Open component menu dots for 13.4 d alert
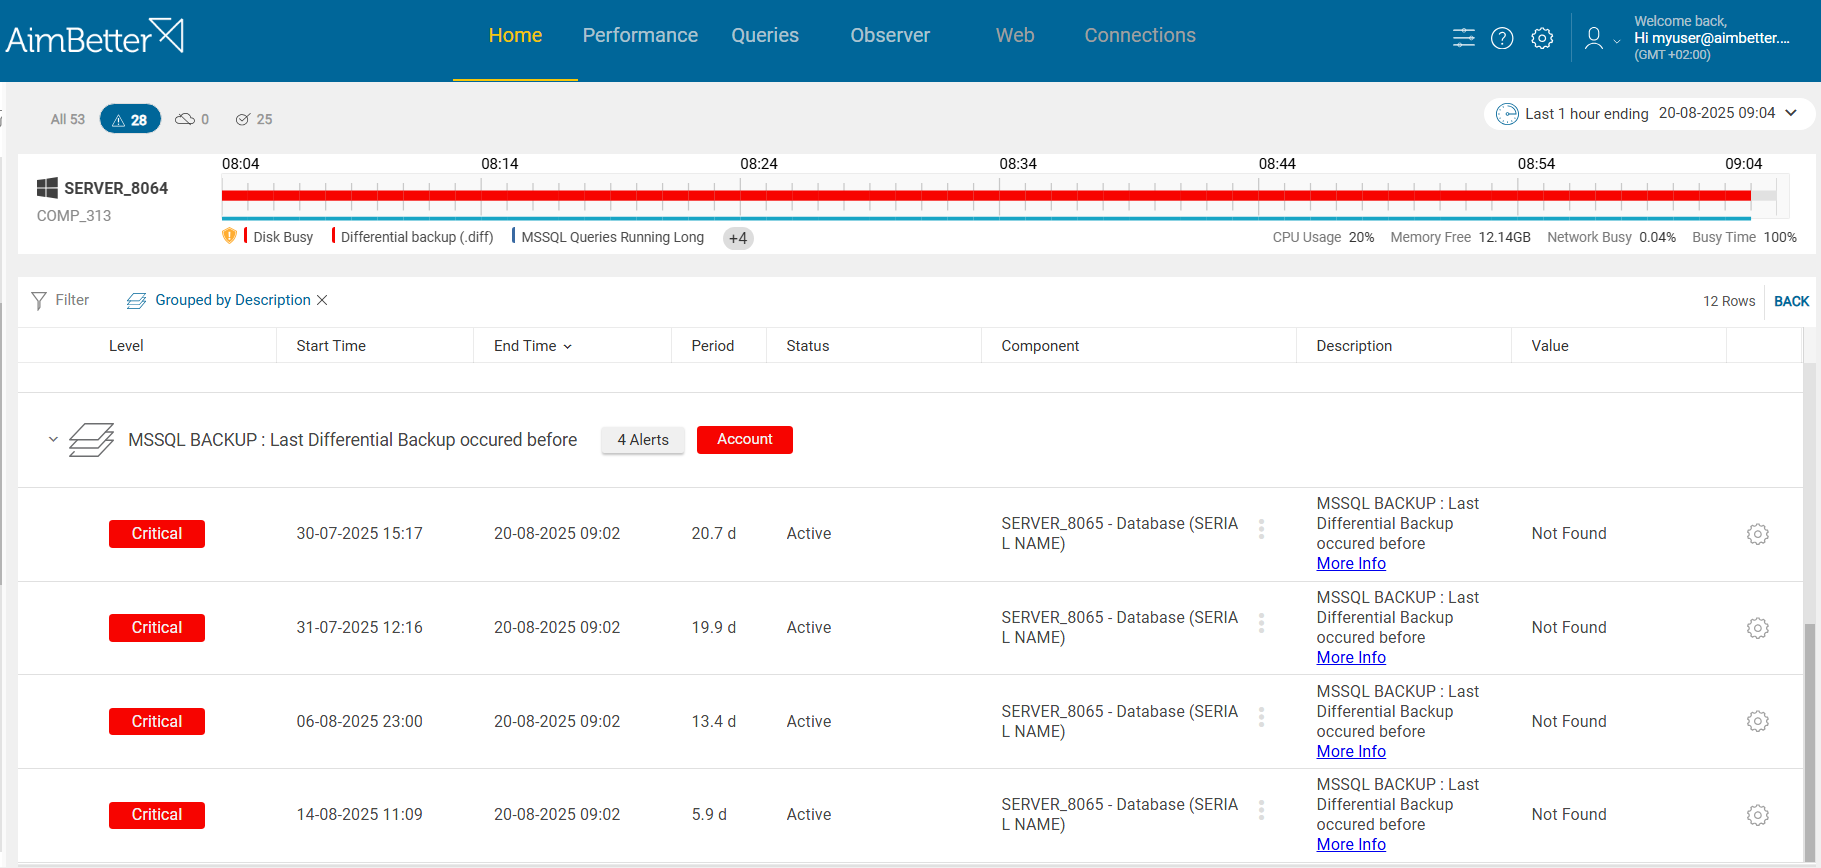The width and height of the screenshot is (1821, 868). [1261, 717]
